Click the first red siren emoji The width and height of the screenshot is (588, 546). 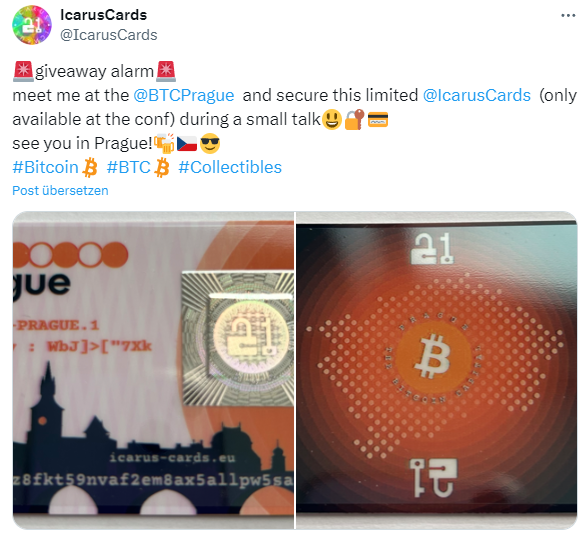coord(23,71)
